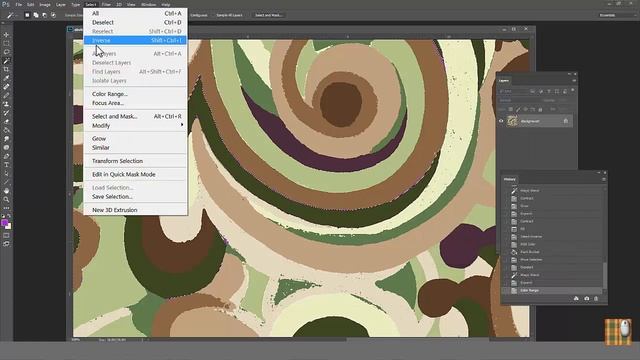
Task: Choose Grow from the Select menu
Action: click(x=136, y=138)
